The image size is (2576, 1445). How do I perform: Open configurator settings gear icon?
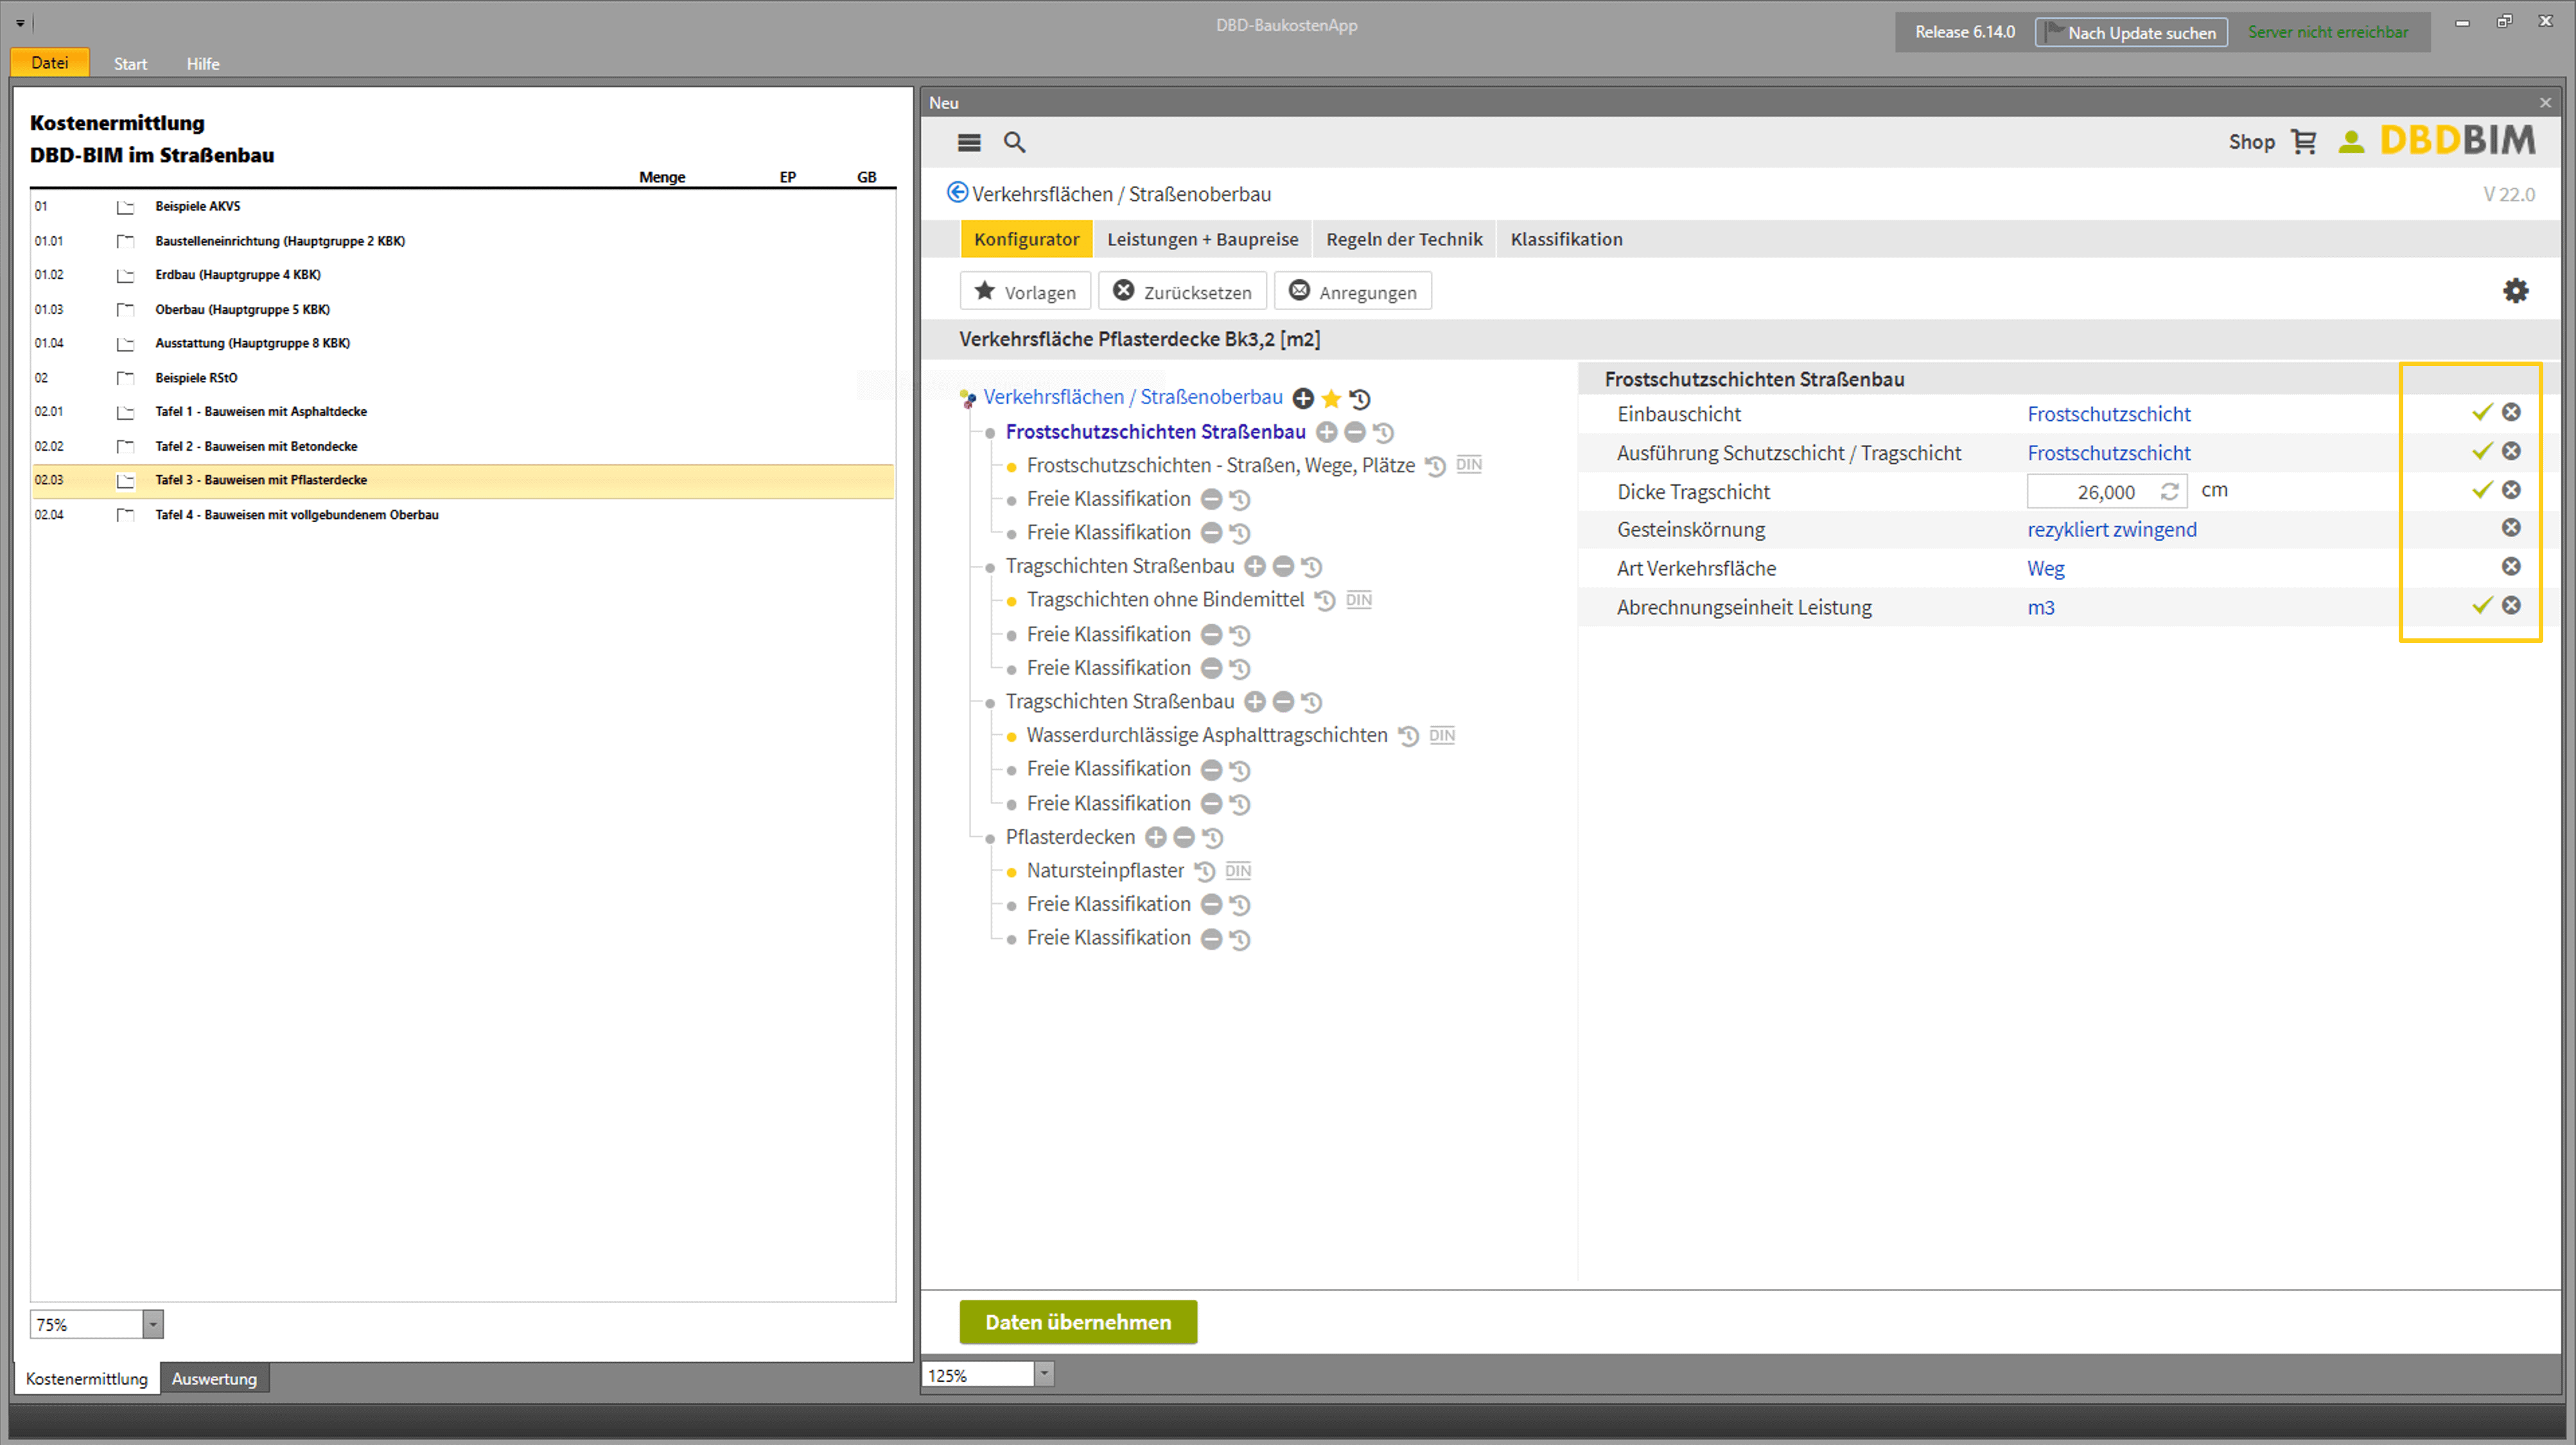[2515, 291]
